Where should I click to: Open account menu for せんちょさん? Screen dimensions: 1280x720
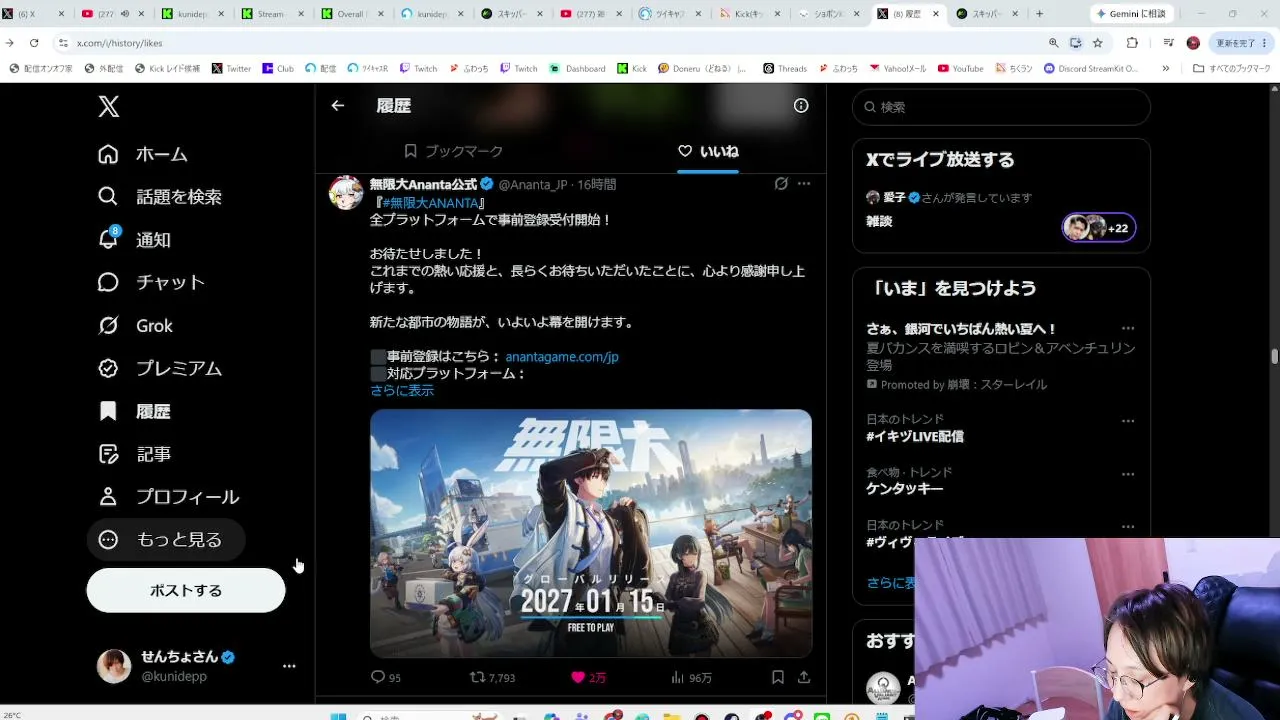click(197, 666)
